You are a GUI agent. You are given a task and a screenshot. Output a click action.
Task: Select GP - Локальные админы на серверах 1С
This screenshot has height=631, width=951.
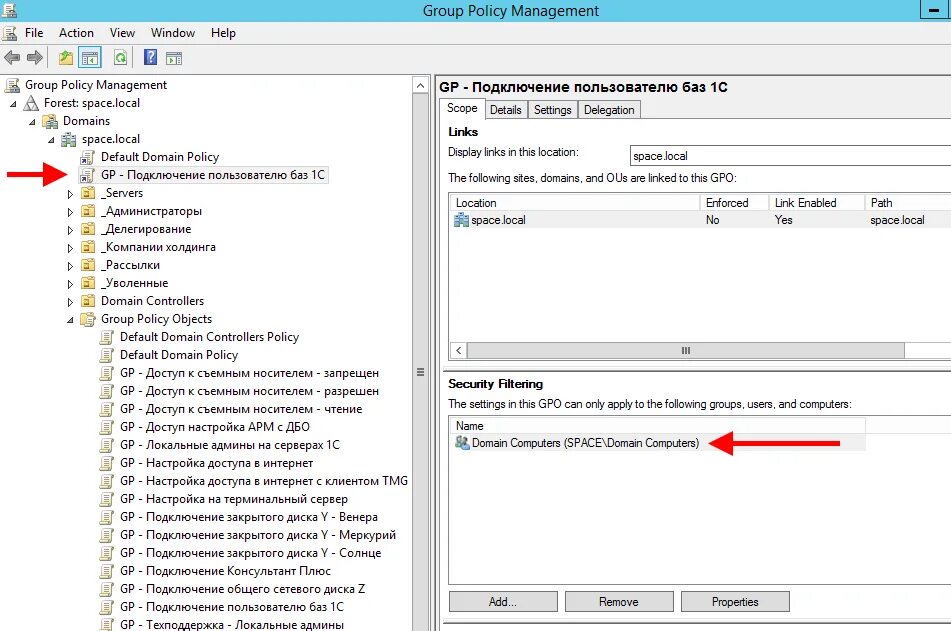tap(230, 445)
